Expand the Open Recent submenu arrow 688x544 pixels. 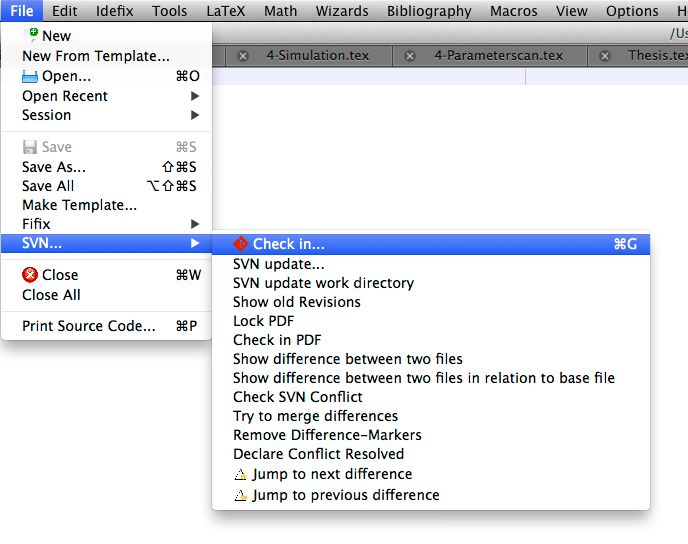[x=195, y=96]
